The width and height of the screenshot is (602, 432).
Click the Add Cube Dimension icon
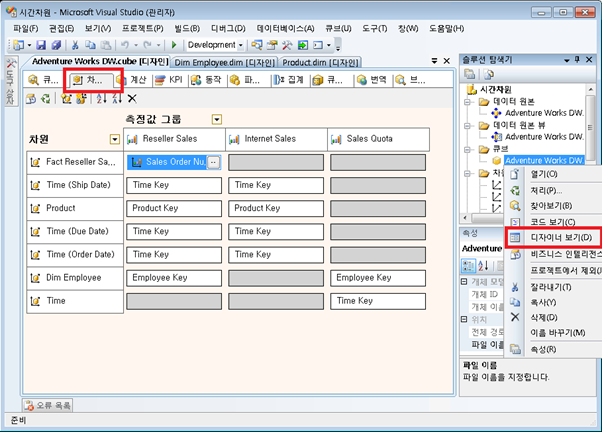66,99
